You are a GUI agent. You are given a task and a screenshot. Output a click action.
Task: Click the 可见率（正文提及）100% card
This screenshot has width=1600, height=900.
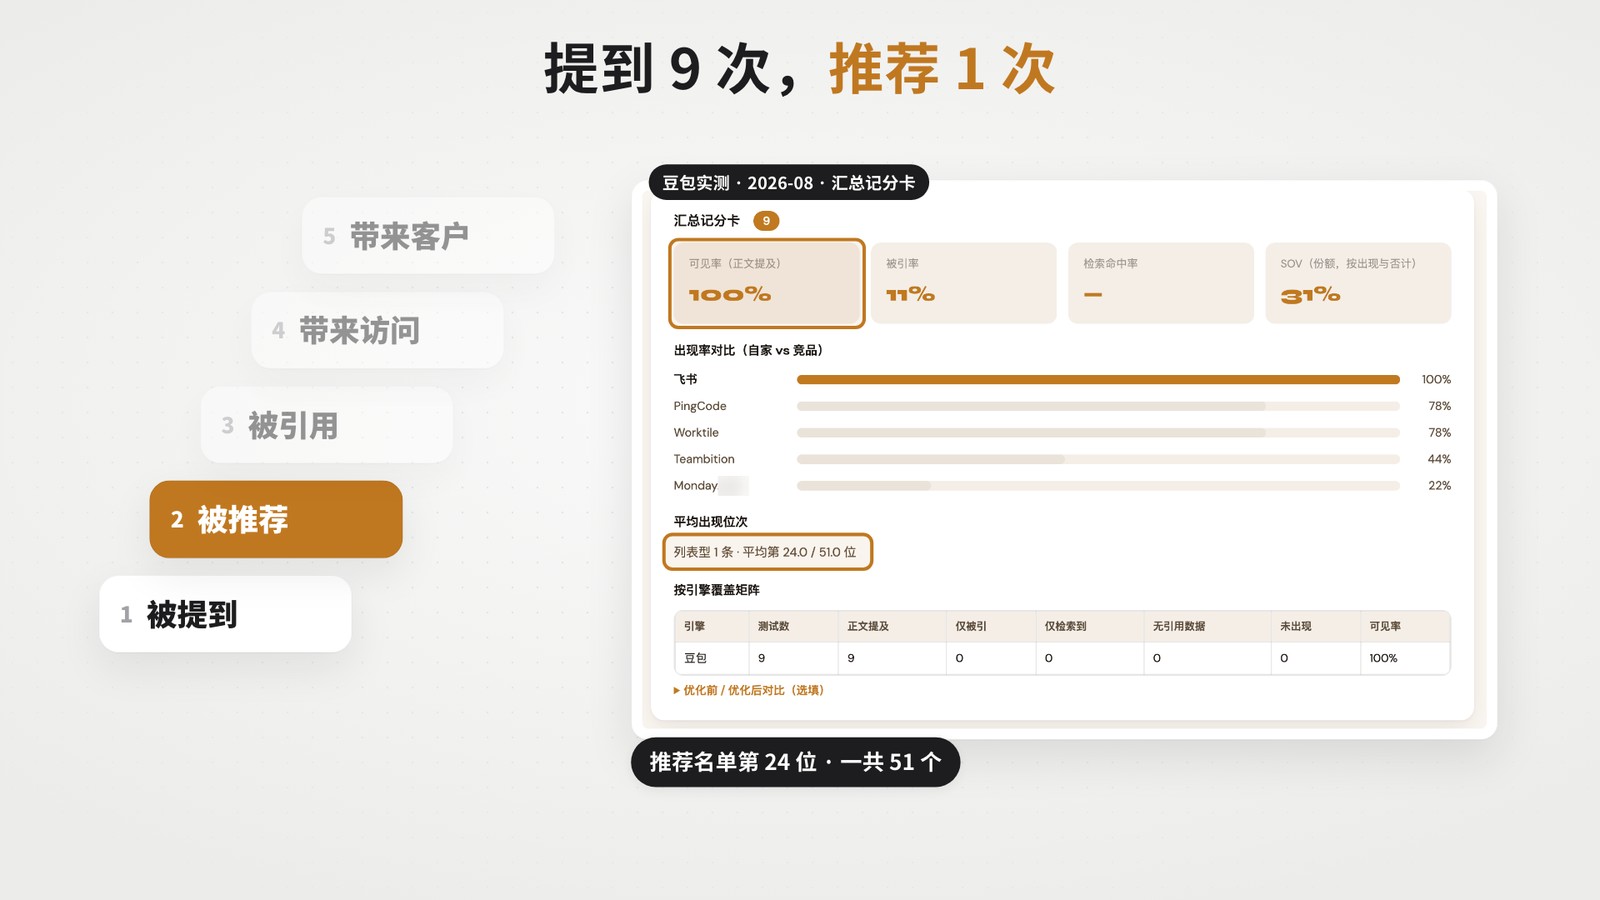pos(767,283)
